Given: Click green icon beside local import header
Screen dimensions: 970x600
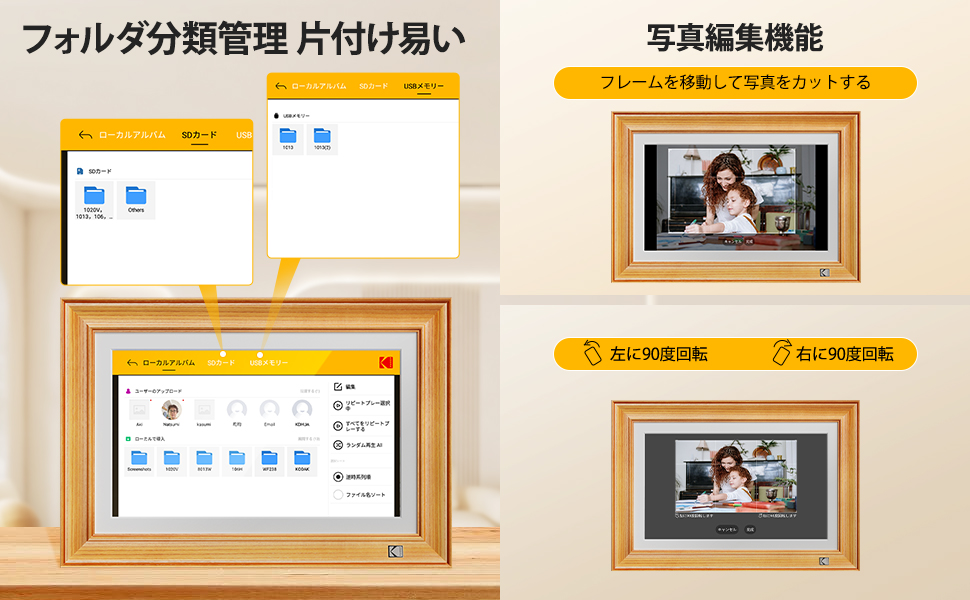Looking at the screenshot, I should click(x=129, y=439).
